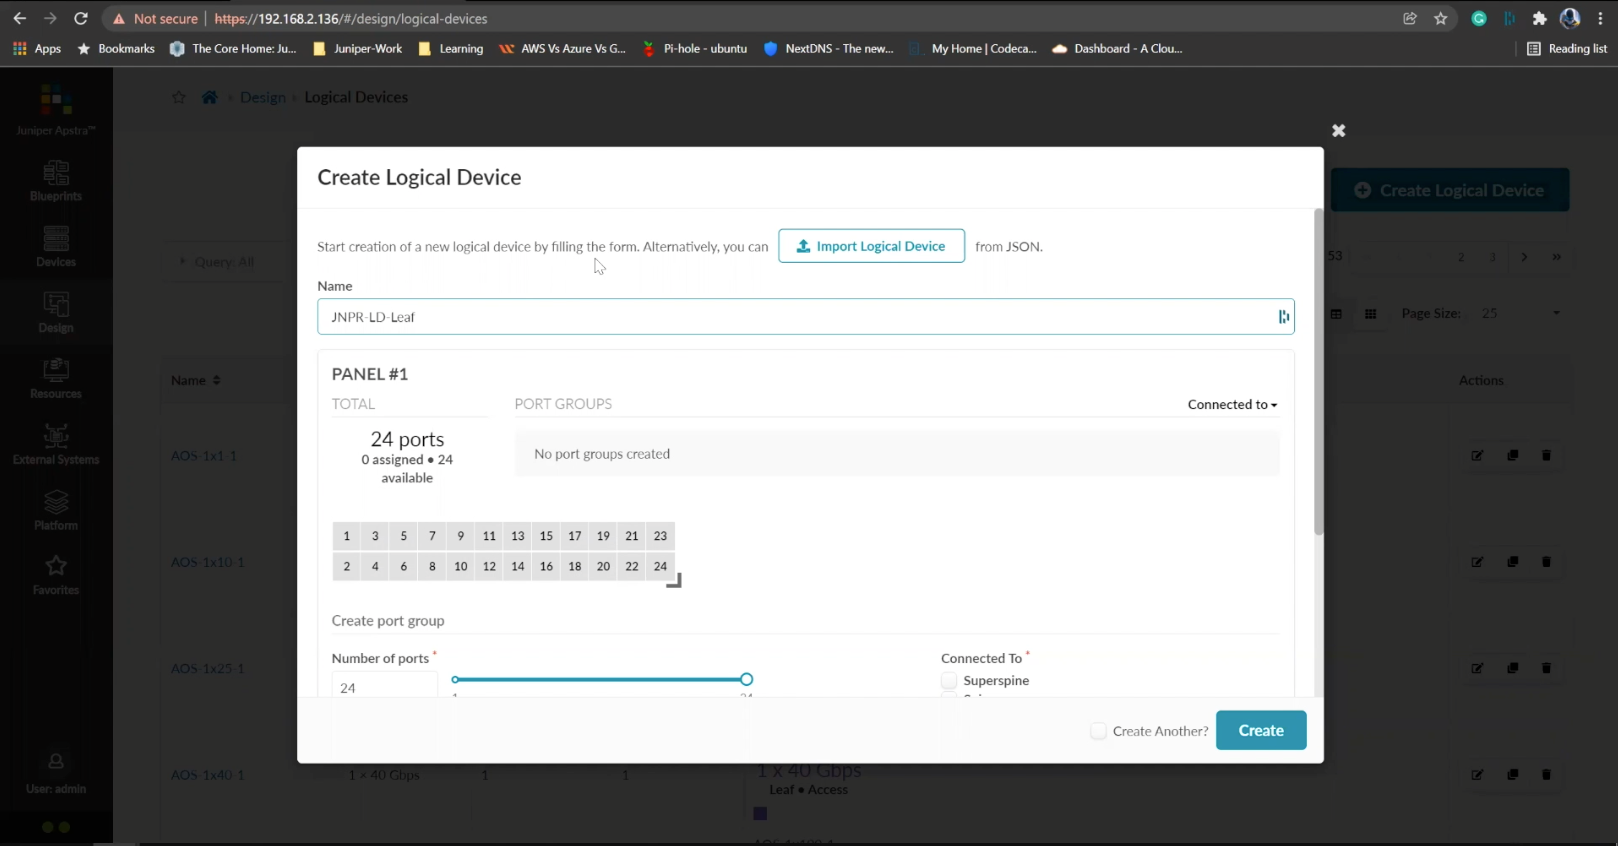Image resolution: width=1618 pixels, height=846 pixels.
Task: Tick the Create Another? checkbox
Action: pyautogui.click(x=1098, y=731)
